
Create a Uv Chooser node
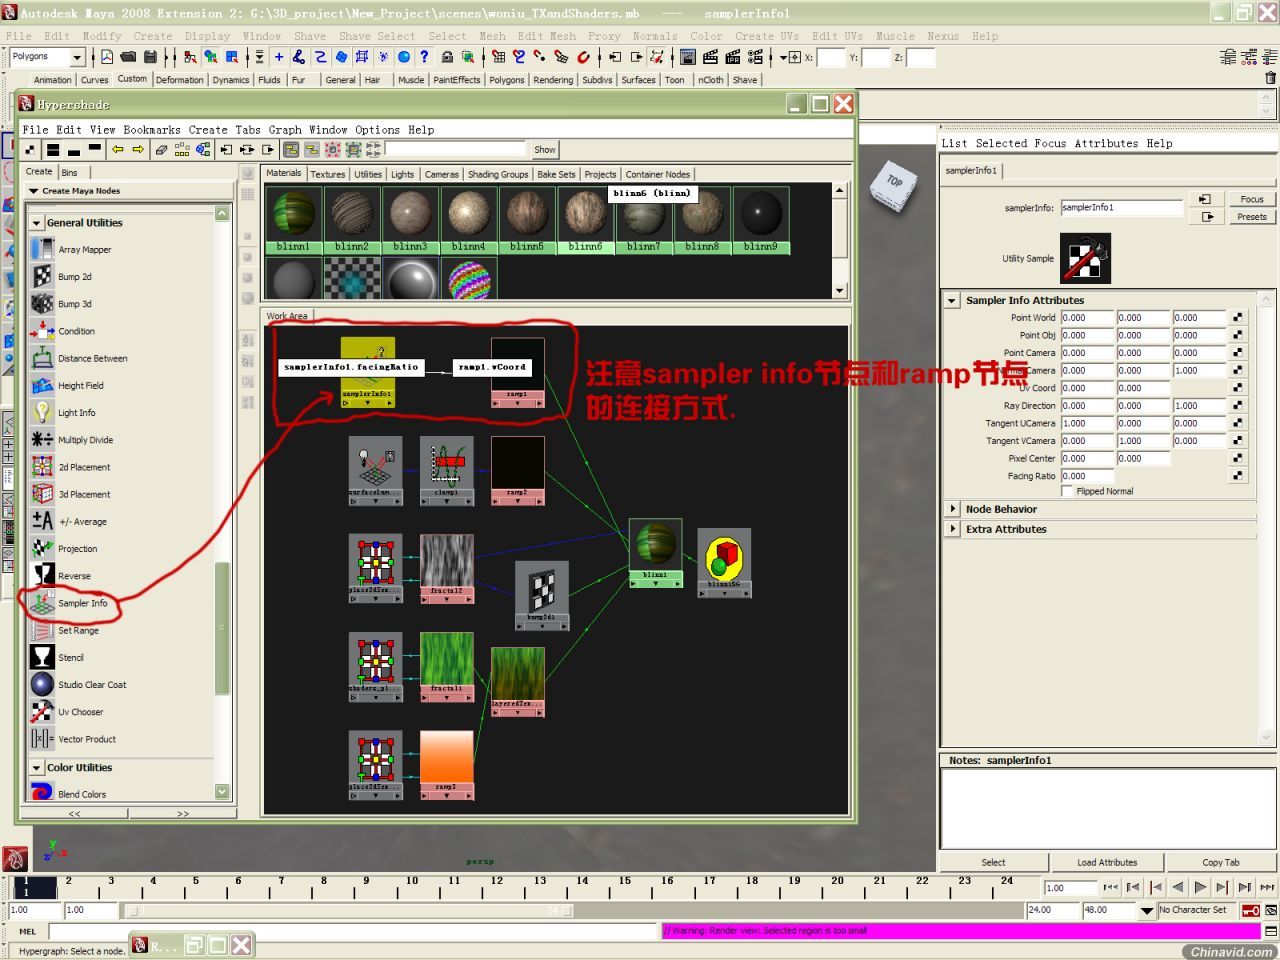tap(68, 712)
